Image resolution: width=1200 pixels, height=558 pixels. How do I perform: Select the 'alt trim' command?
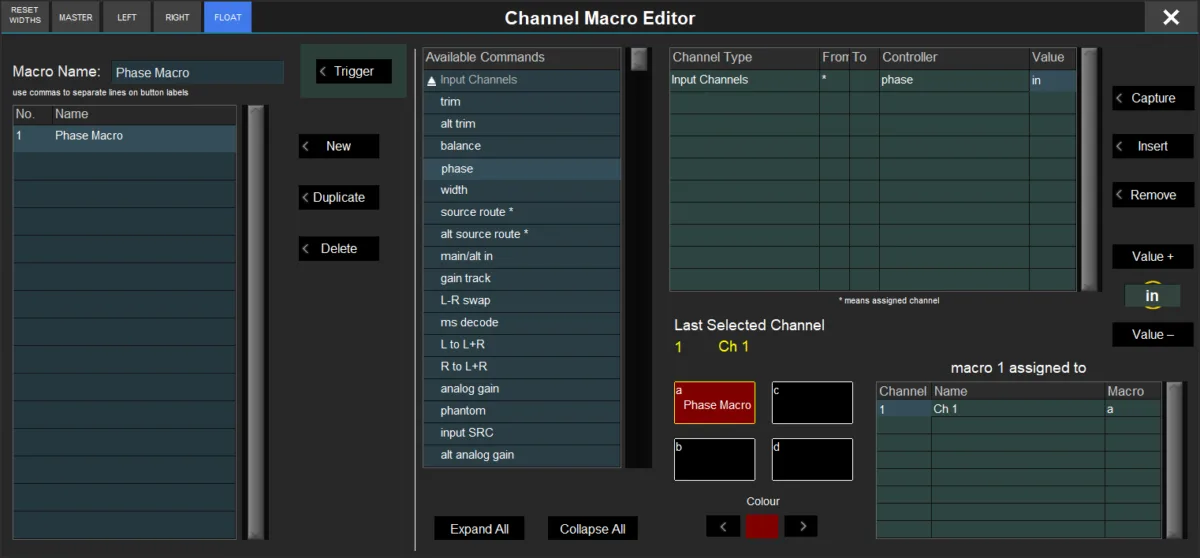coord(521,124)
